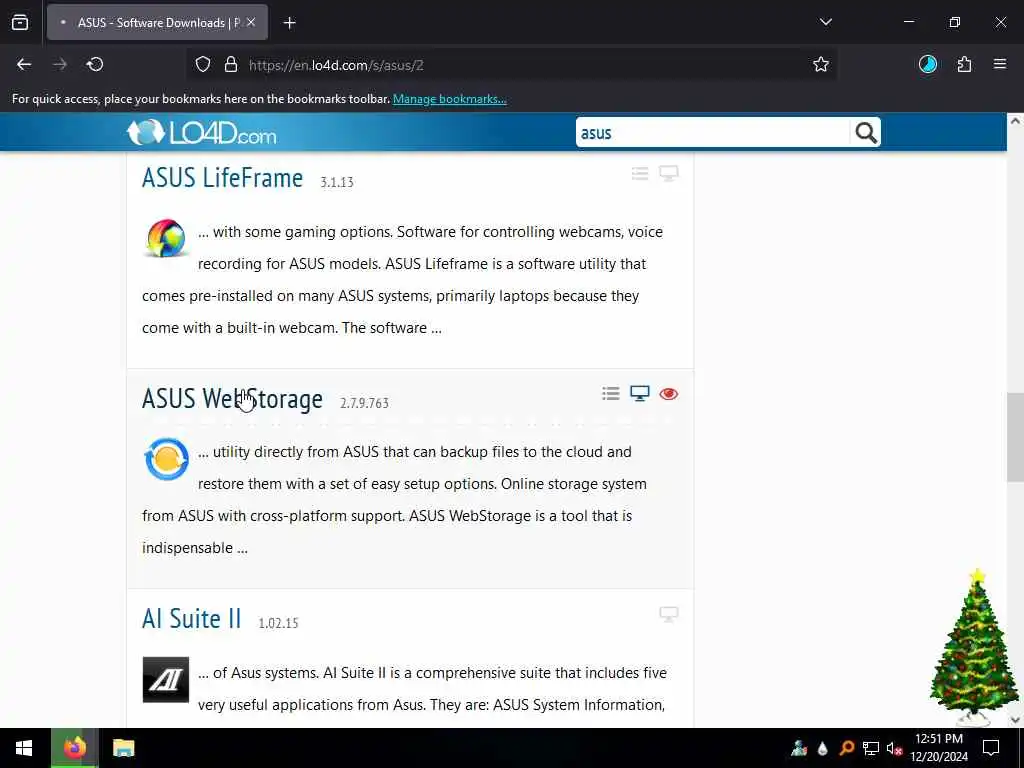Close the ASUS Software Downloads tab
The height and width of the screenshot is (768, 1024).
point(251,23)
